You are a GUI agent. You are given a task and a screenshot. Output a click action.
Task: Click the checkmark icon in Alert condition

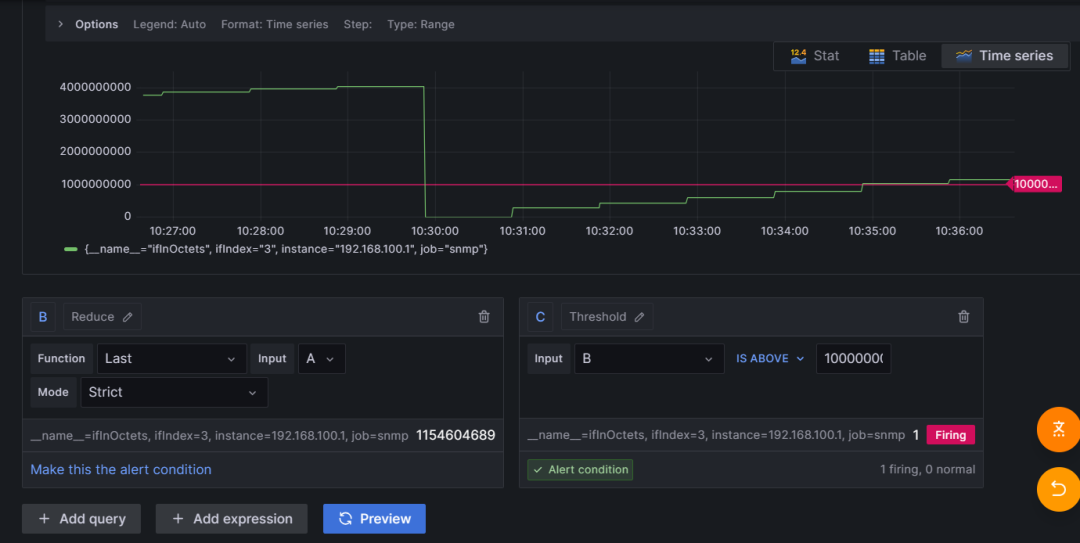pos(538,469)
